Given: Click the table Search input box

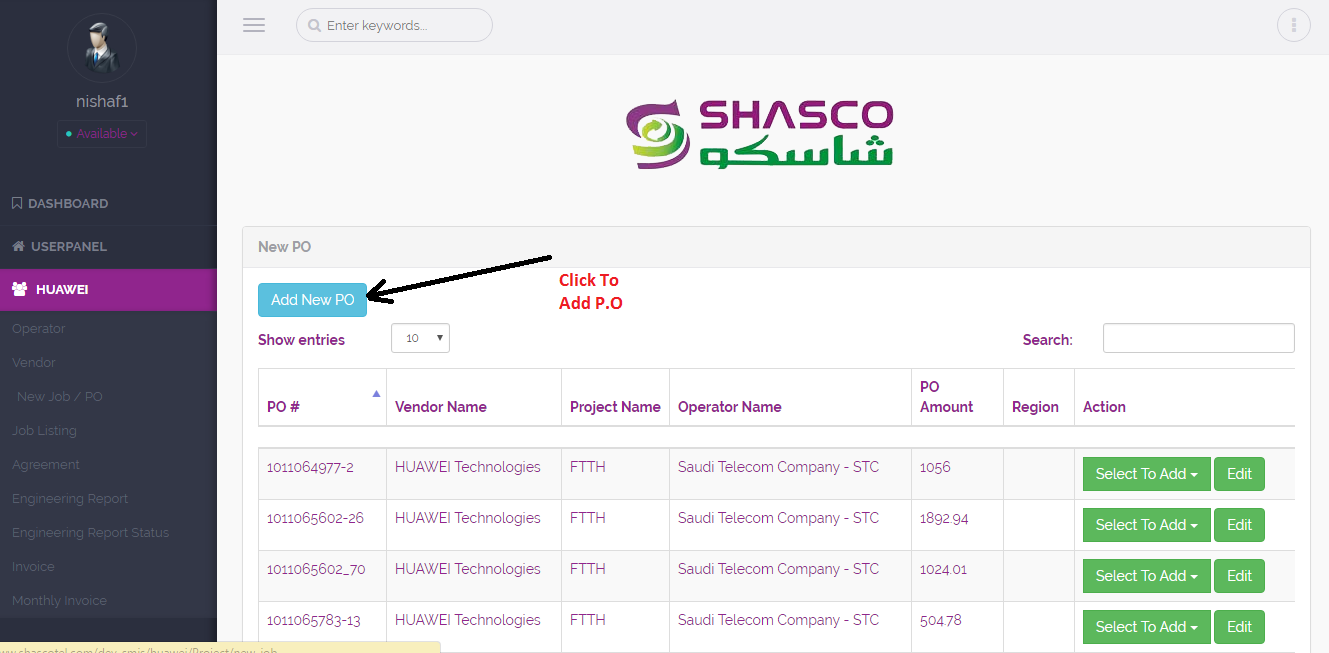Looking at the screenshot, I should coord(1198,338).
